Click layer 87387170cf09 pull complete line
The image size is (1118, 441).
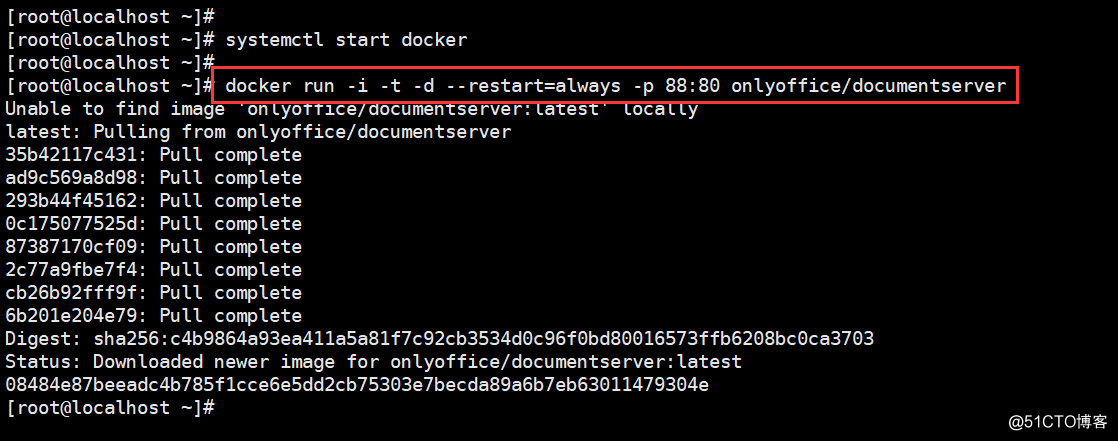[153, 247]
